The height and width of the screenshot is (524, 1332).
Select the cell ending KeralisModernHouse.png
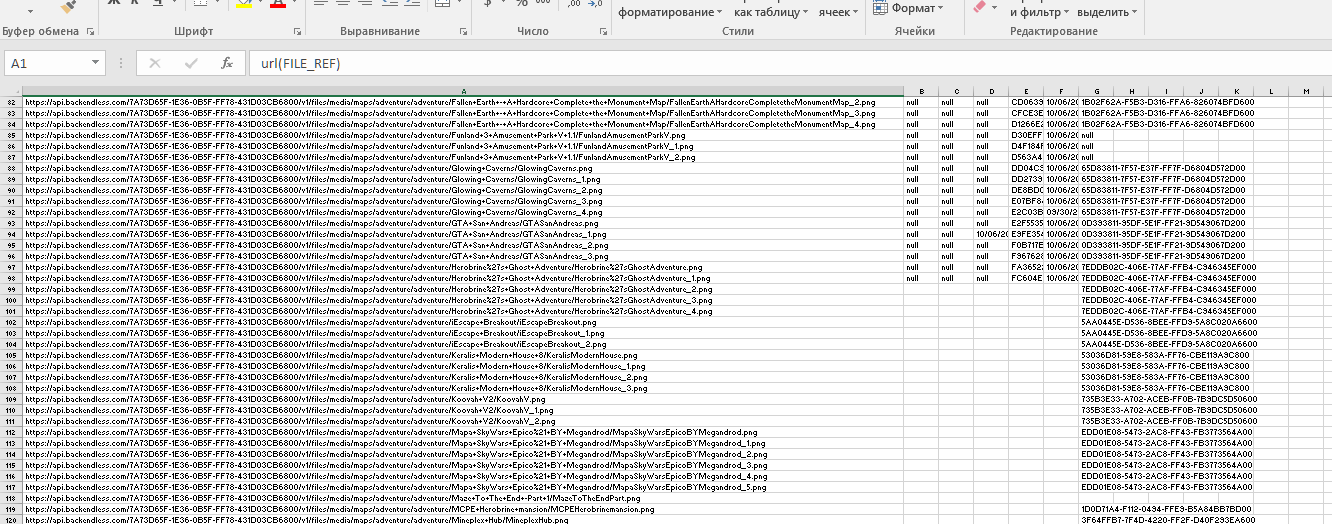(x=463, y=355)
